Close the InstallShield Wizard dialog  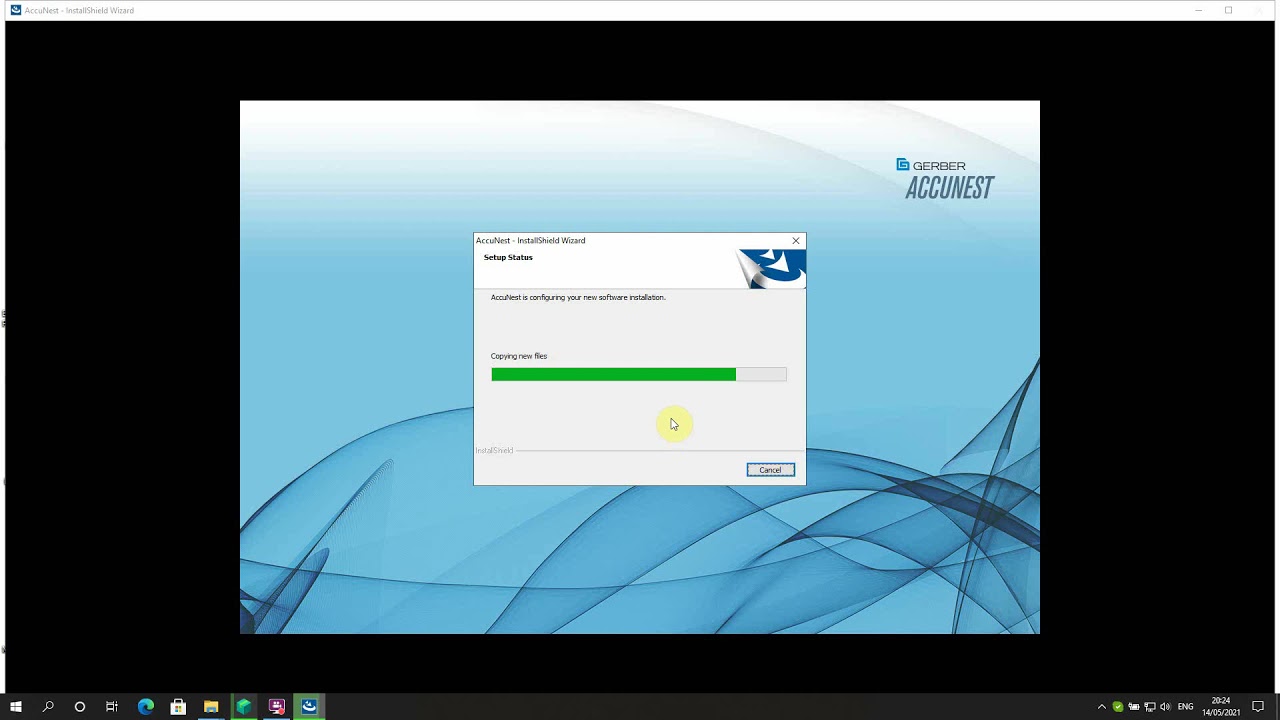(796, 241)
